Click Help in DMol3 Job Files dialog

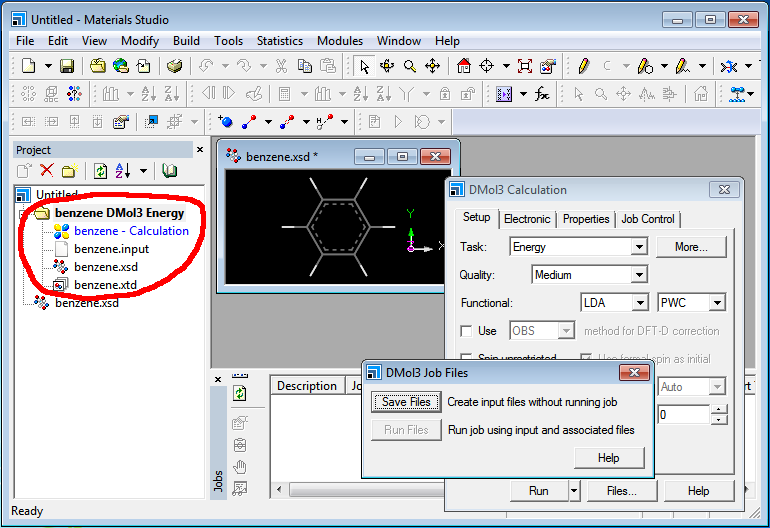609,458
